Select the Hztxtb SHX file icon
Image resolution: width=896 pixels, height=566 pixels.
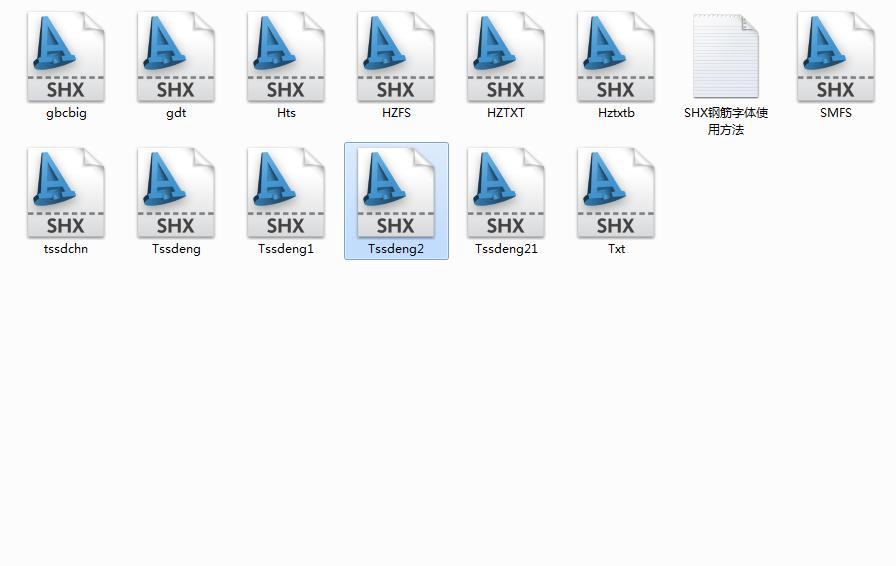(616, 57)
